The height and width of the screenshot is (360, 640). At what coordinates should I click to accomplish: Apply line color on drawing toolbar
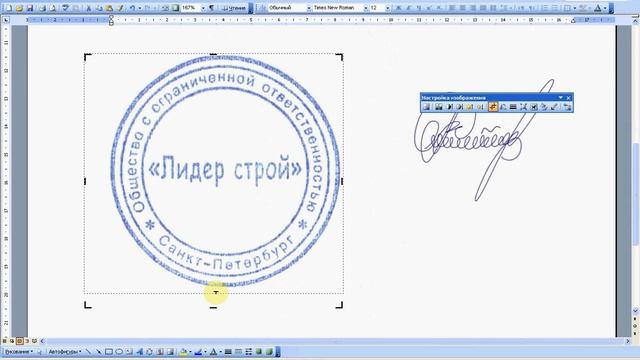coord(198,351)
